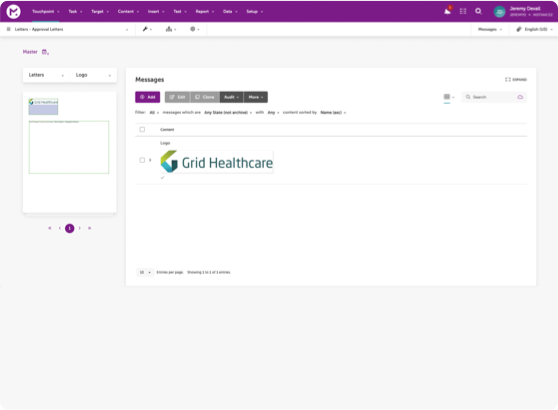This screenshot has width=558, height=410.
Task: Expand the Grid Healthcare logo row
Action: (x=150, y=160)
